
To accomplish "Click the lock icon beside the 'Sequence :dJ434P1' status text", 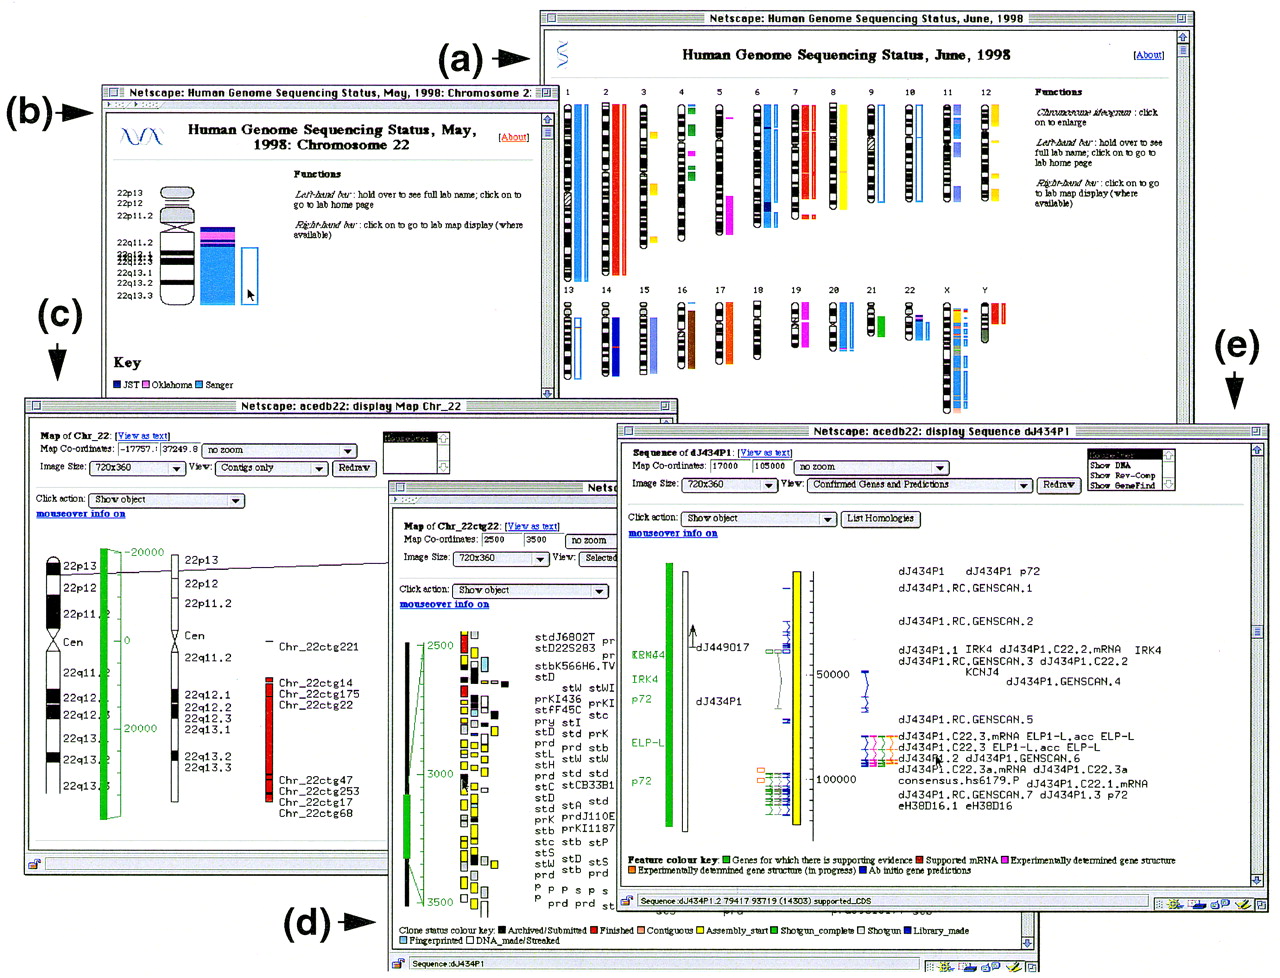I will 398,964.
